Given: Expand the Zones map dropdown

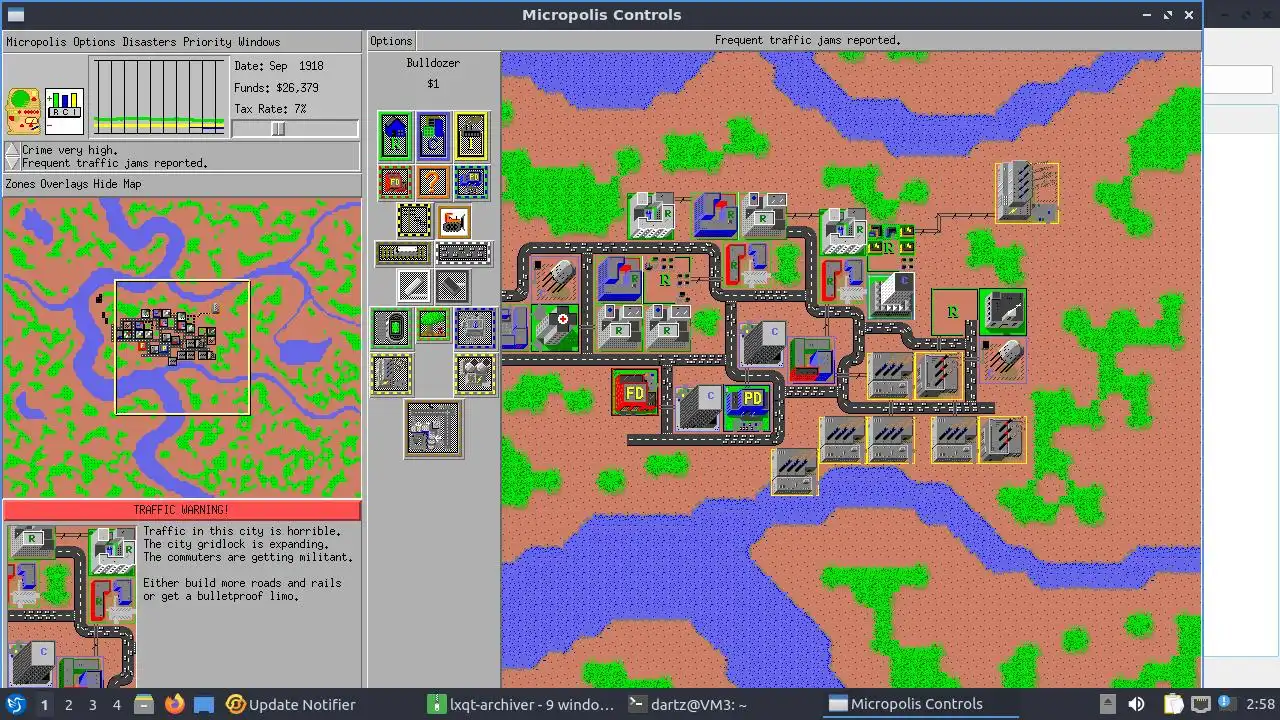Looking at the screenshot, I should [x=20, y=184].
